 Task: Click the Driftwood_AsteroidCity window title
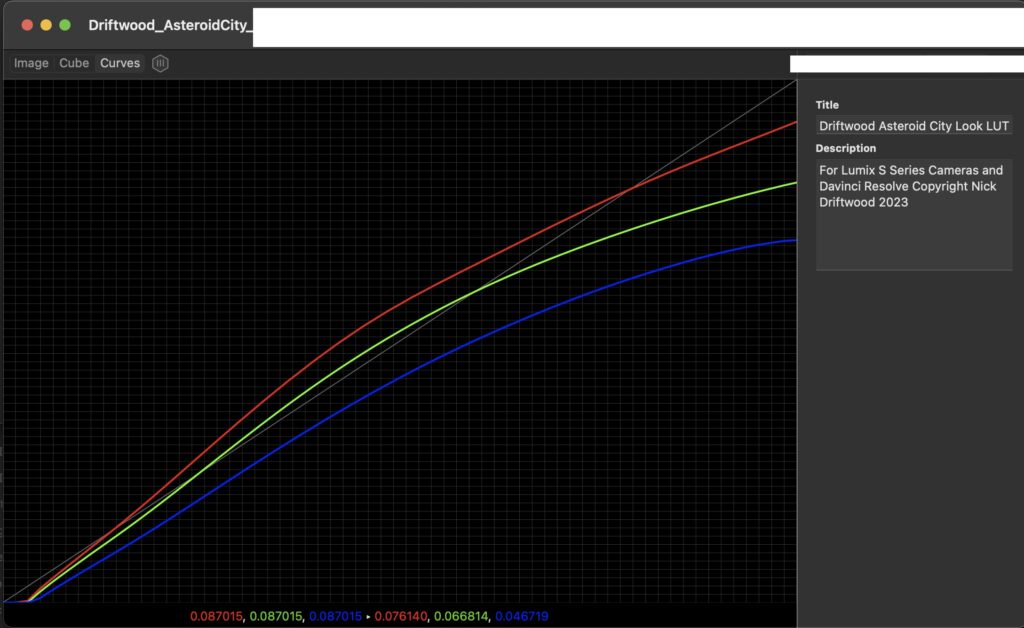pyautogui.click(x=170, y=25)
